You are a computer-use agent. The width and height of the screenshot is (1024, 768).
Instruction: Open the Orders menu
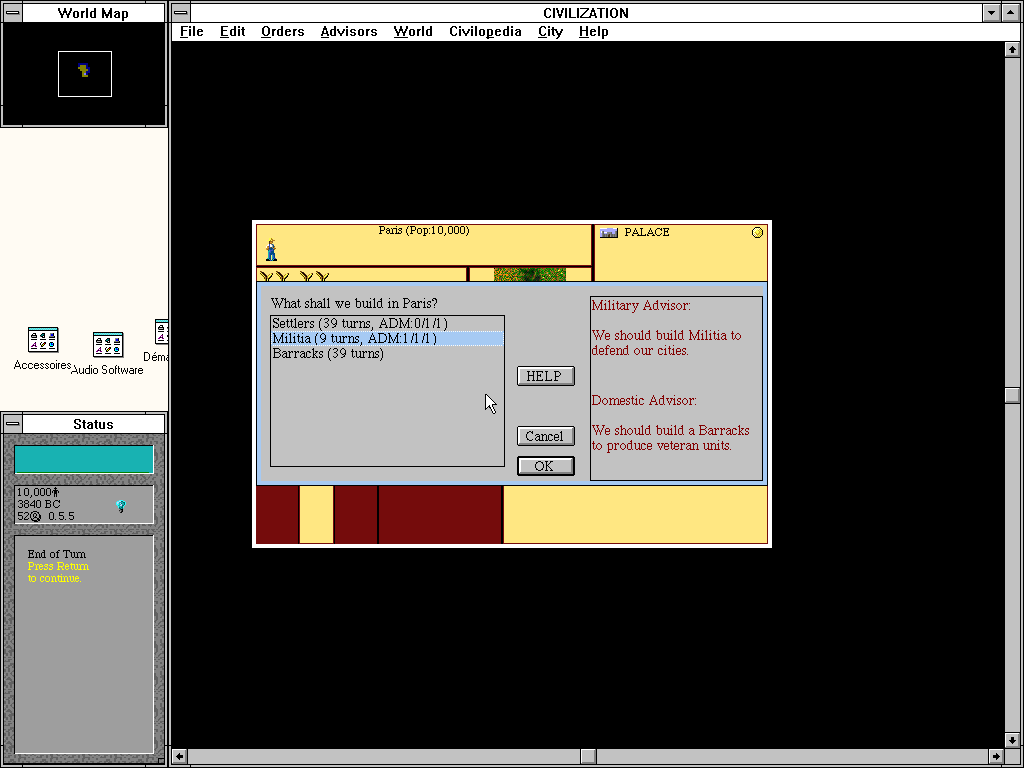[x=282, y=31]
